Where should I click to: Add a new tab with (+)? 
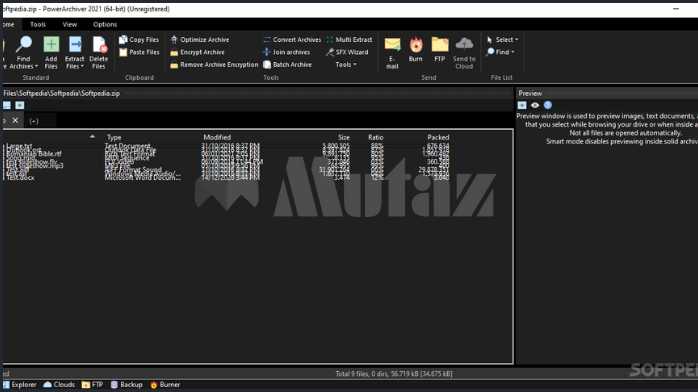(x=34, y=121)
